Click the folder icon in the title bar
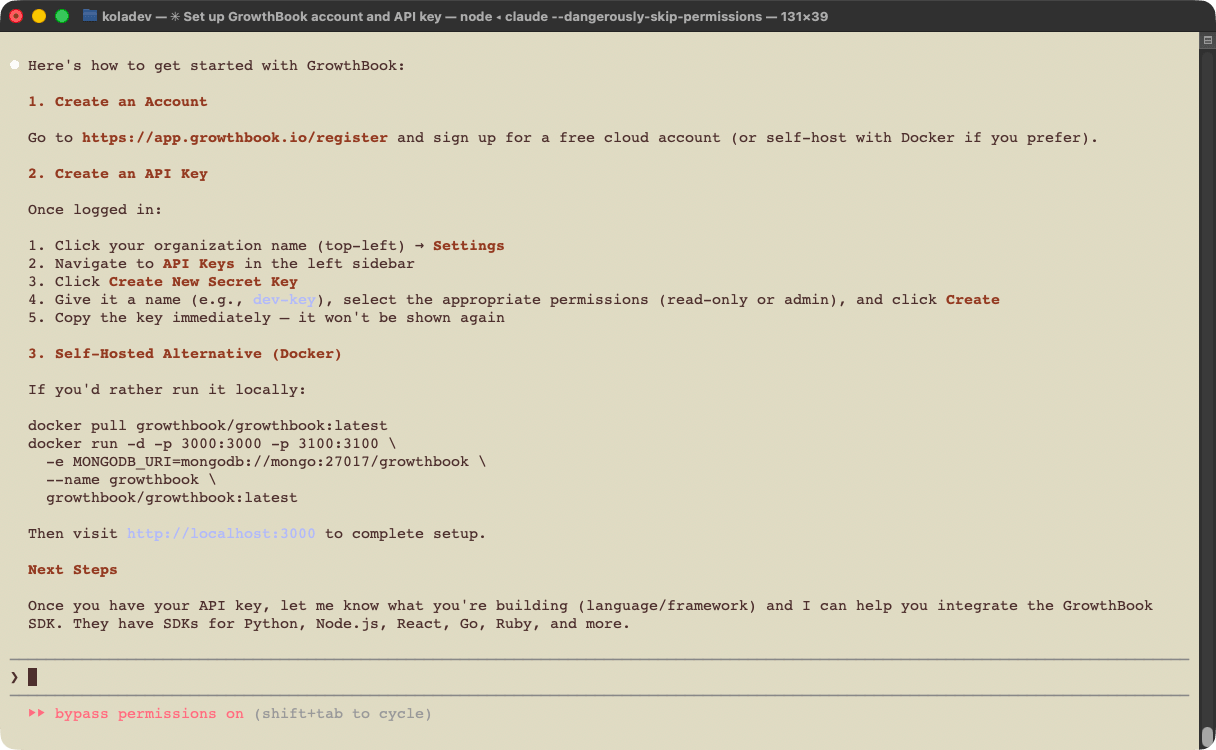 pyautogui.click(x=90, y=16)
